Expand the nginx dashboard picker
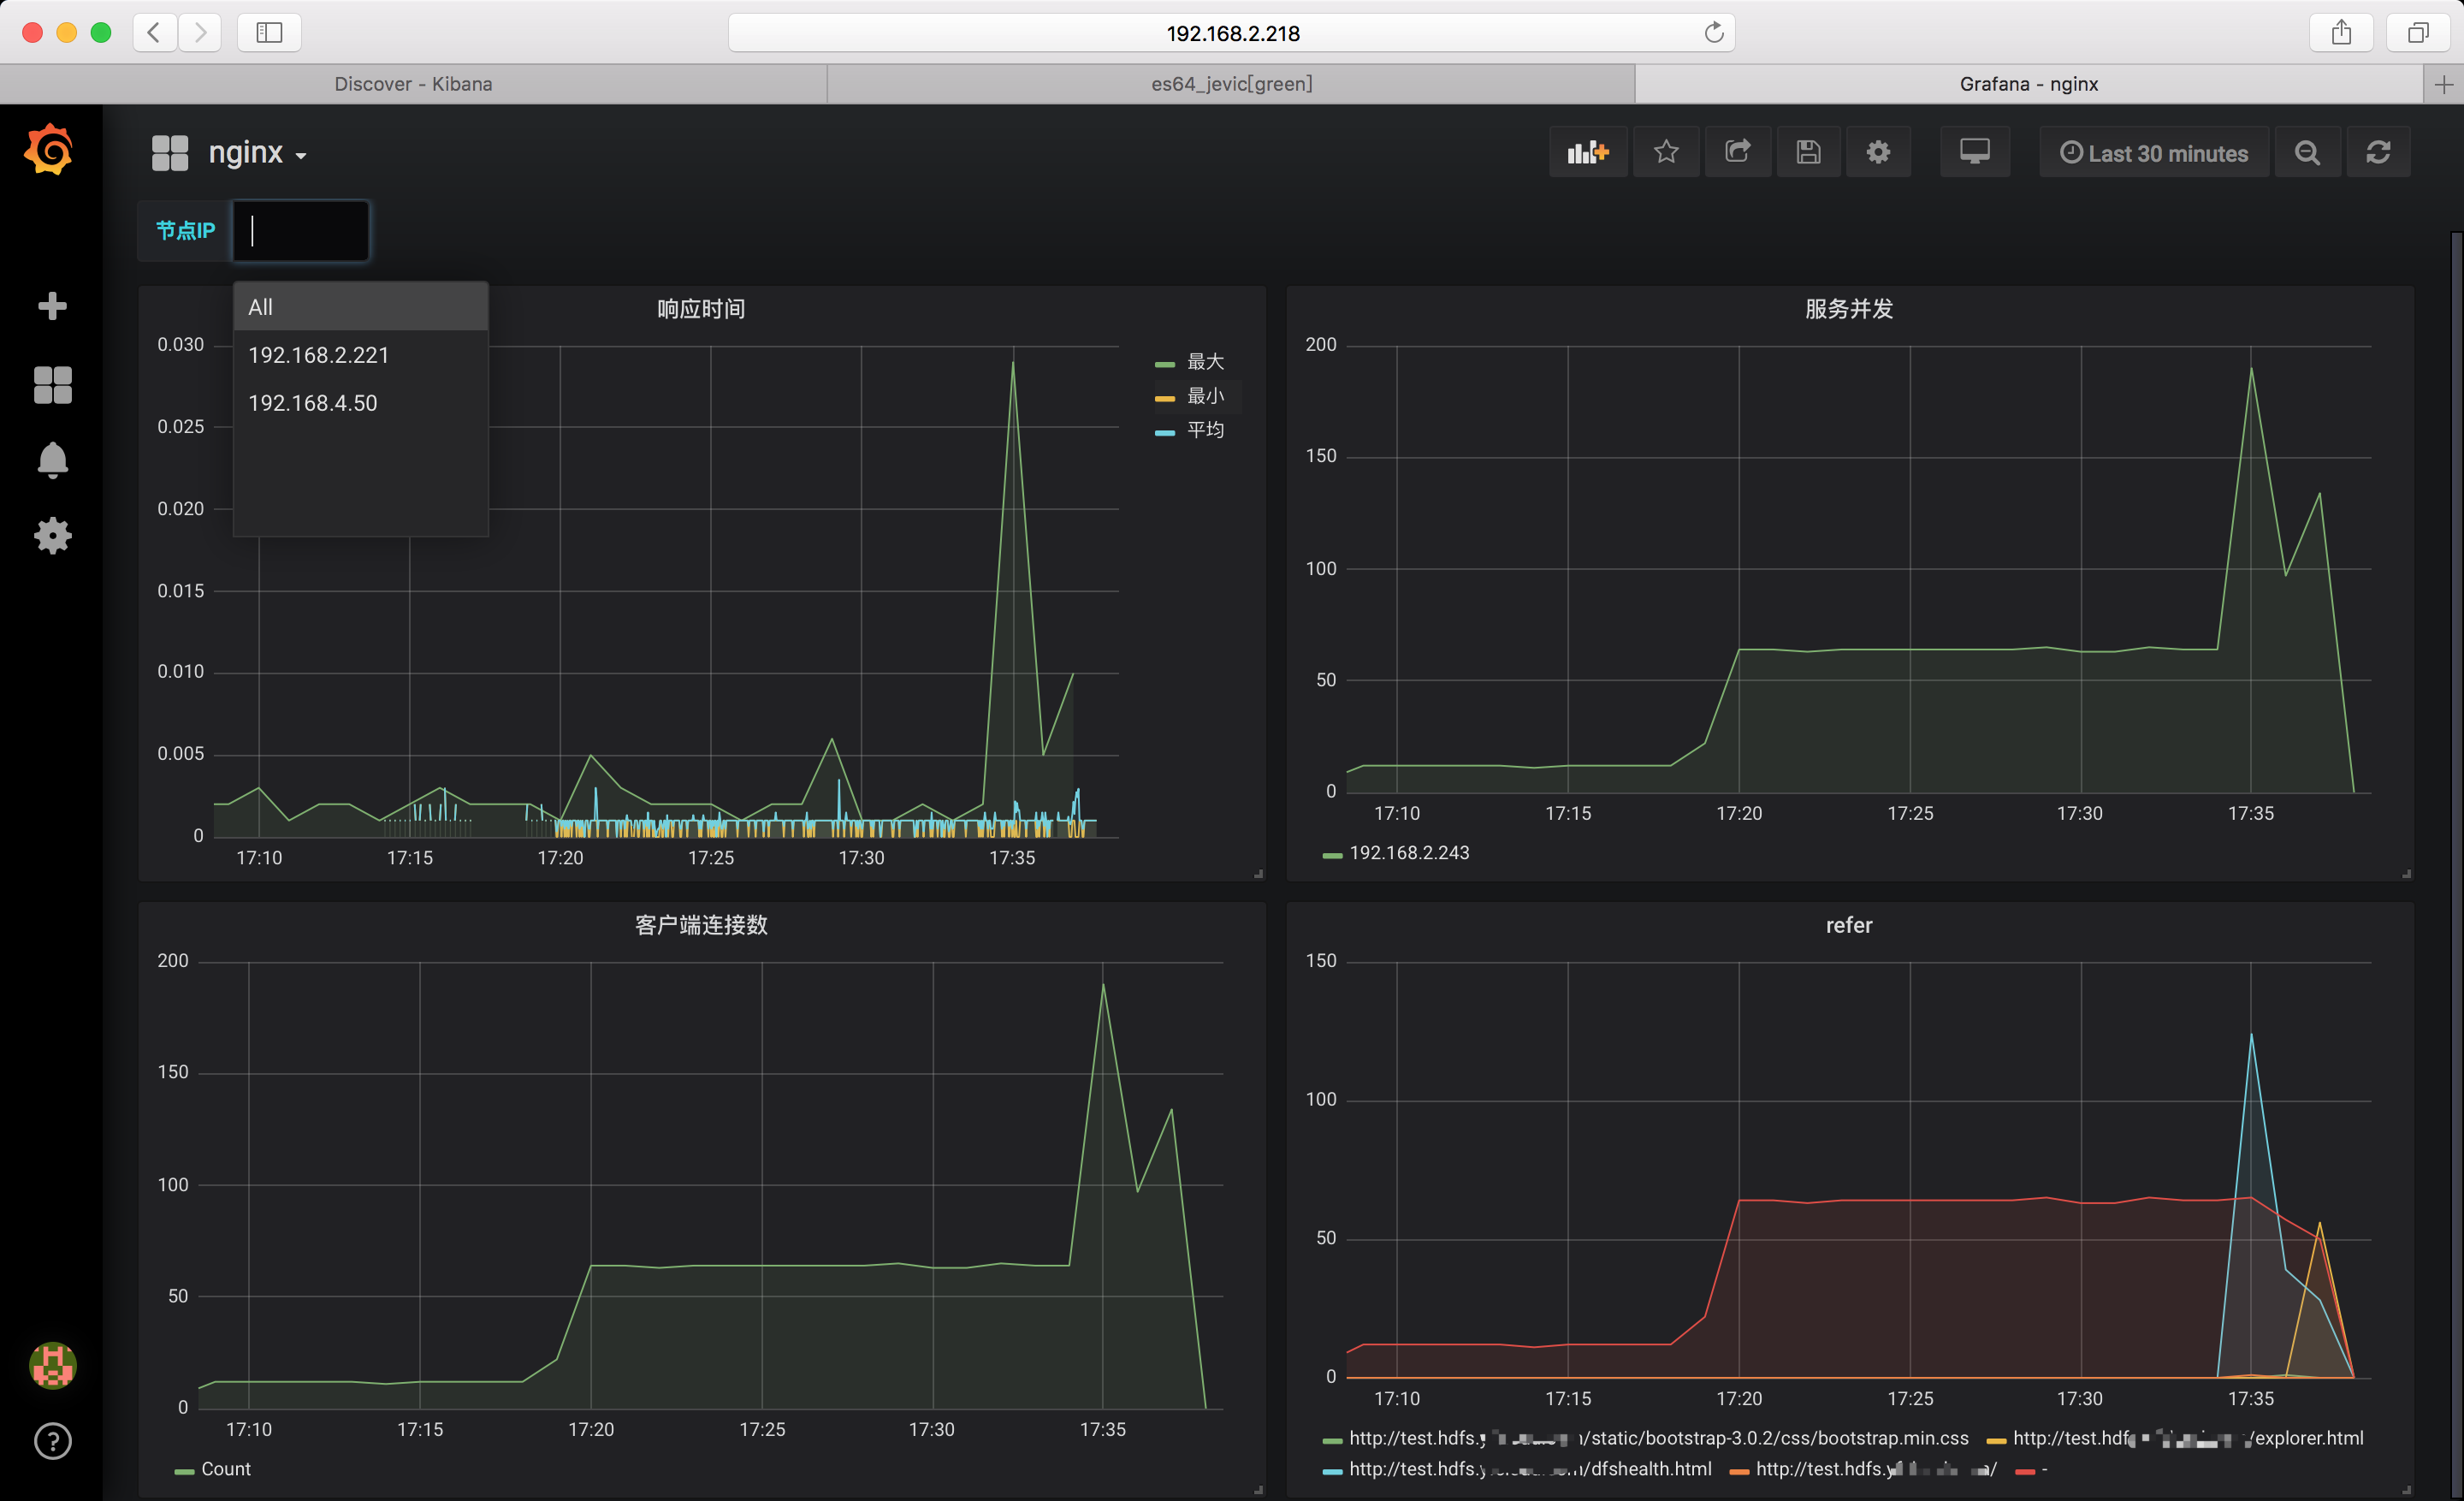 (x=257, y=153)
